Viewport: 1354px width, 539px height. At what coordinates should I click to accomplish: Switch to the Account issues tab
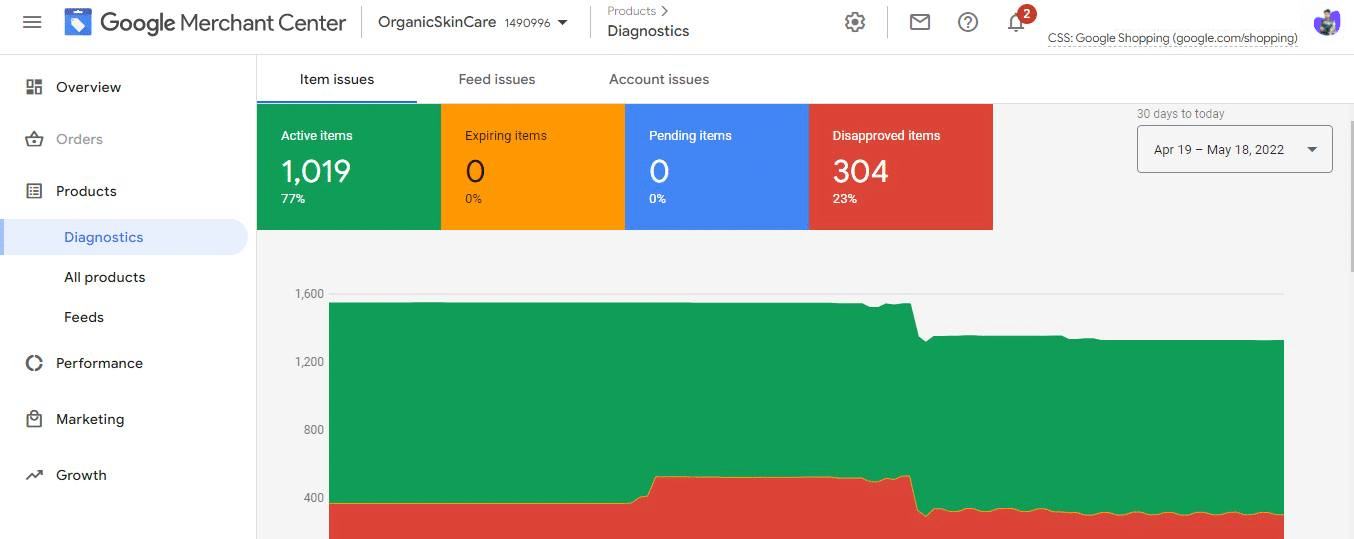[659, 79]
